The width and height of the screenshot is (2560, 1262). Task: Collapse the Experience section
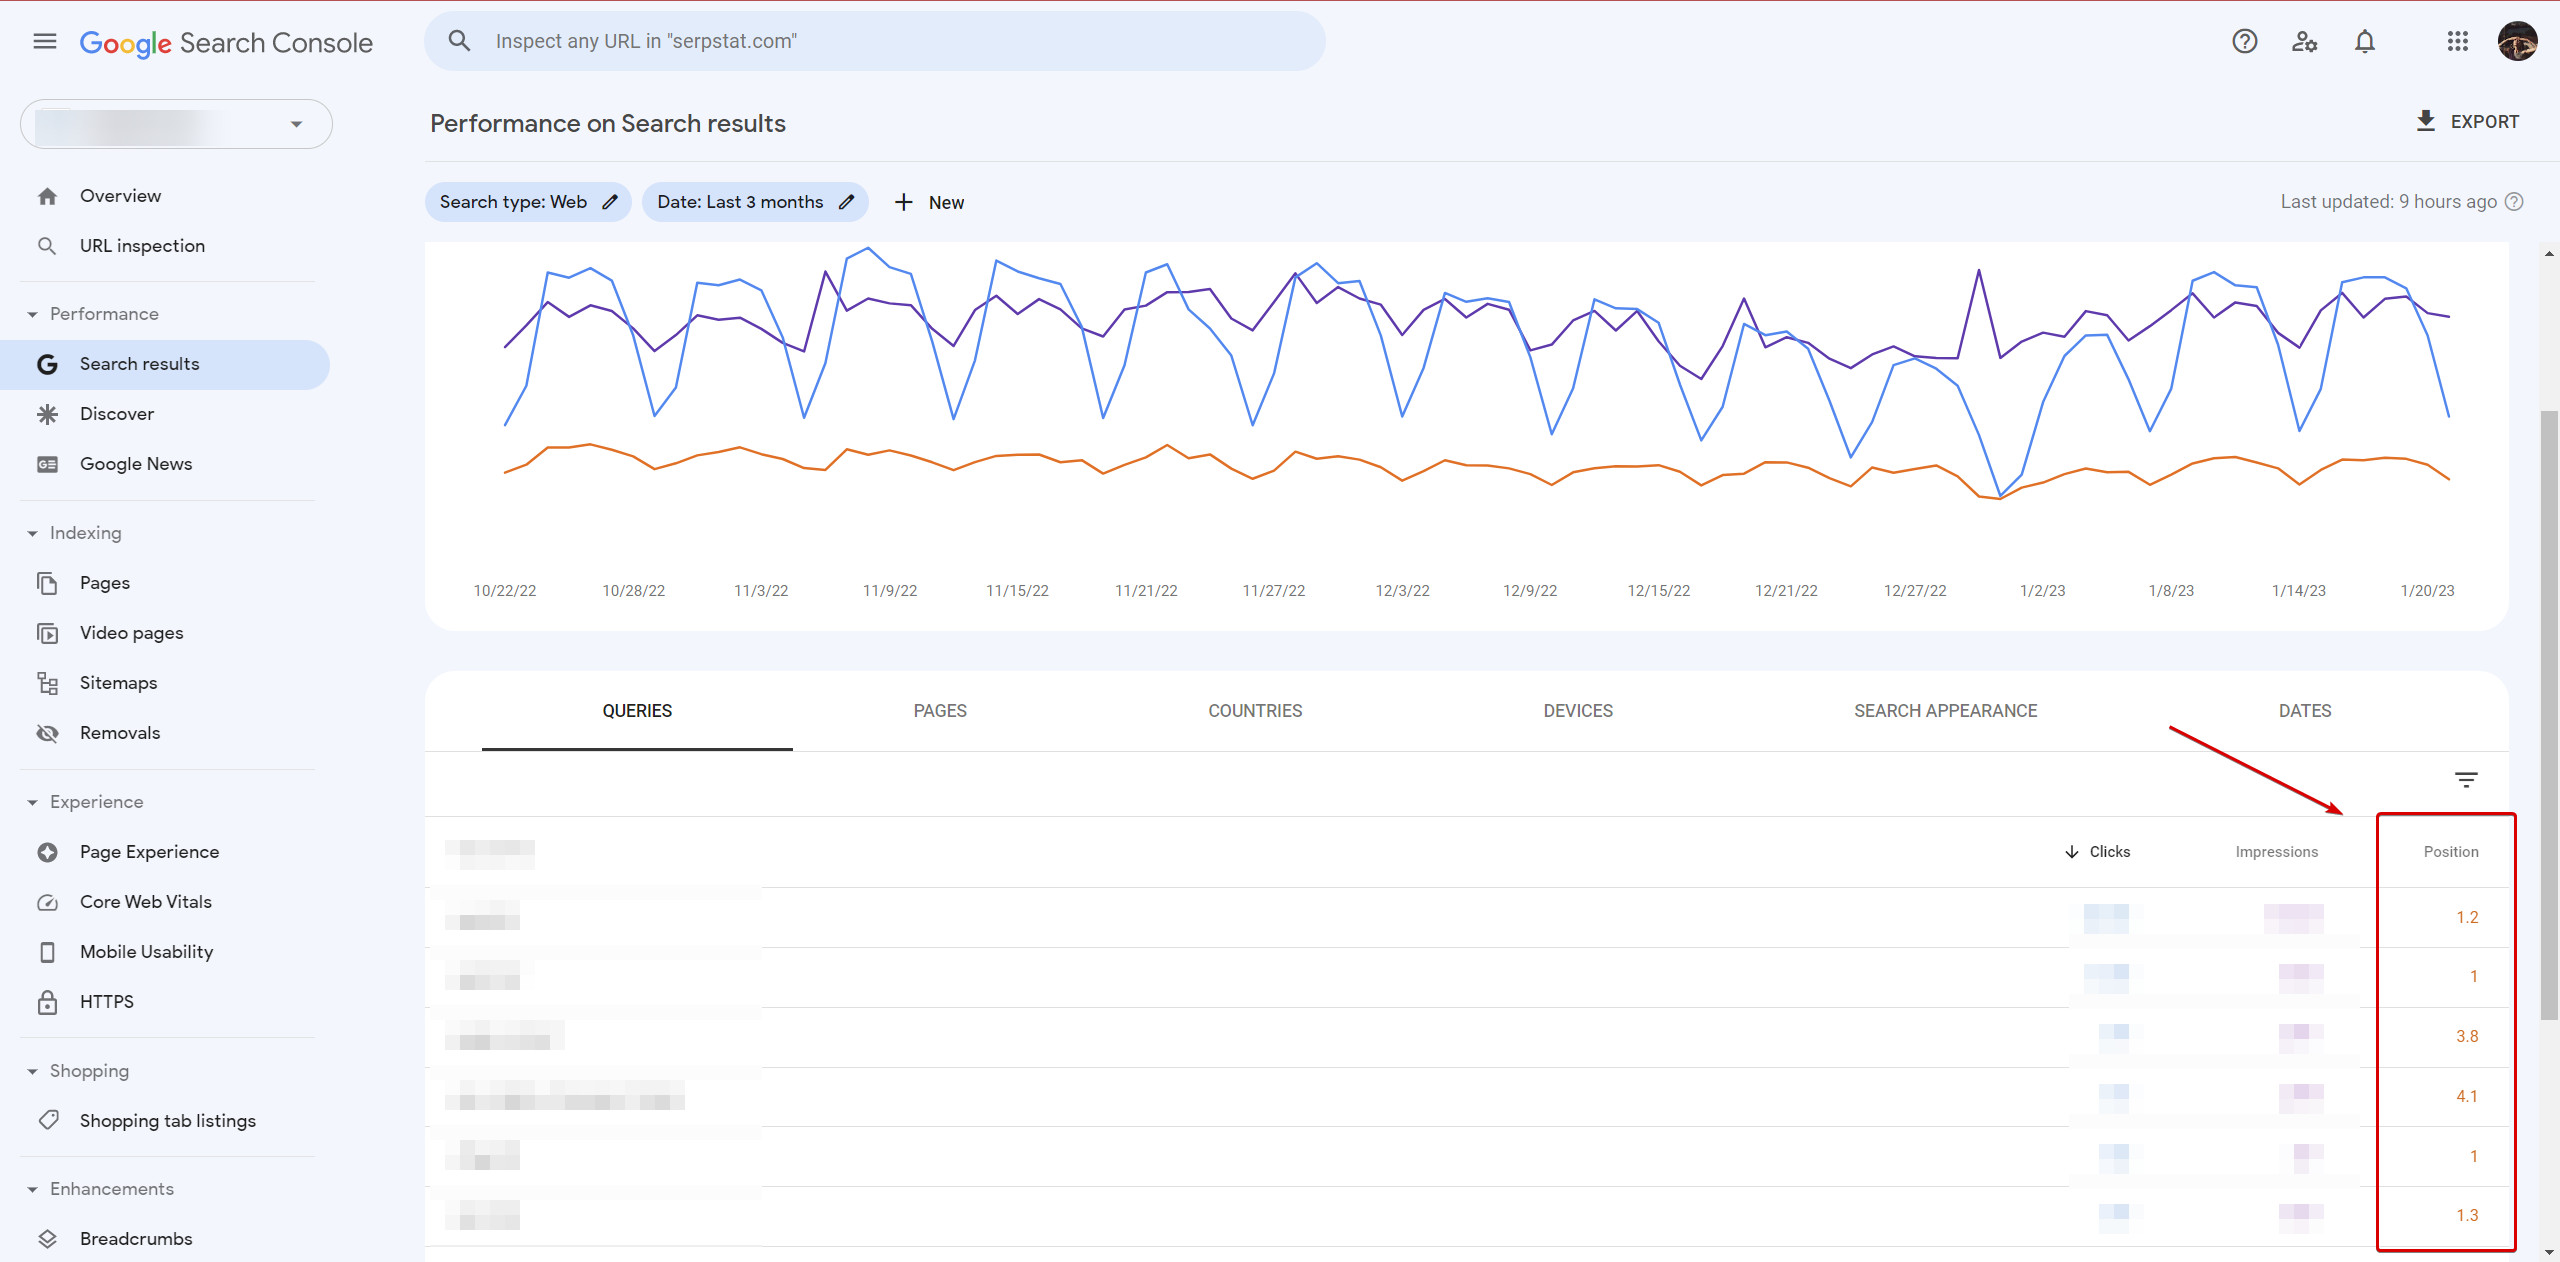coord(32,802)
